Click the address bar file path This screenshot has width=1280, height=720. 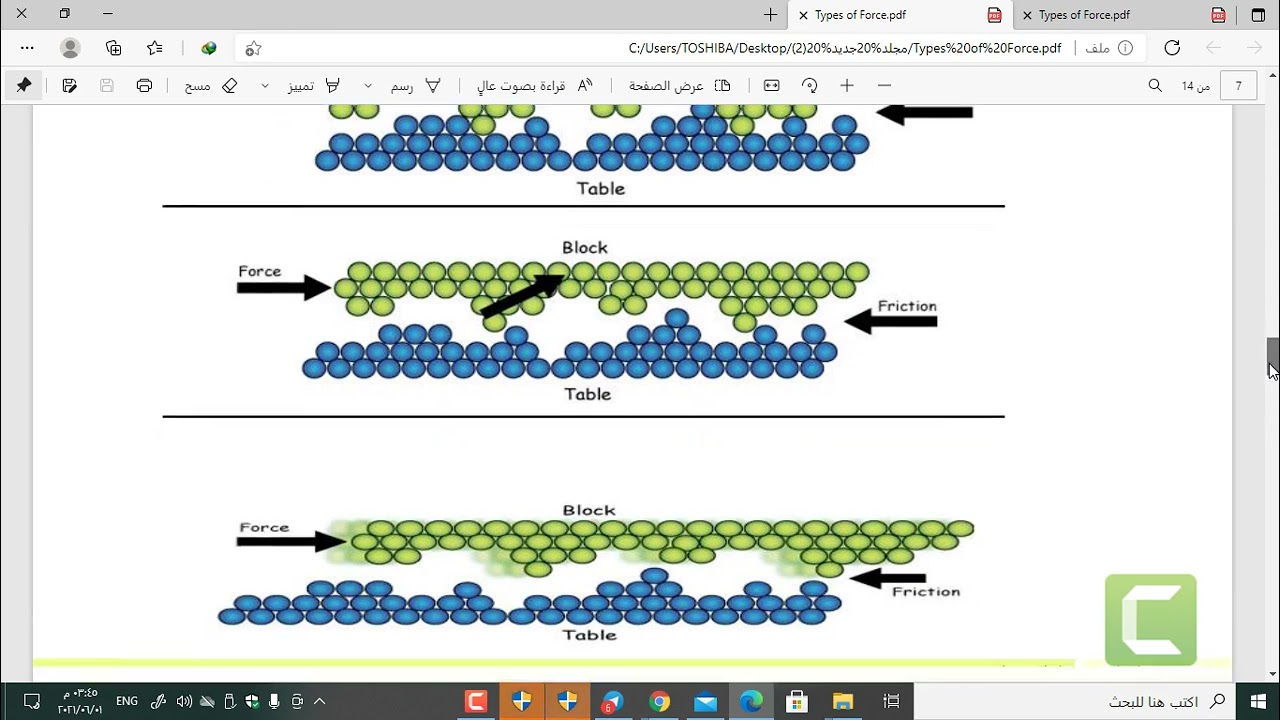point(845,48)
